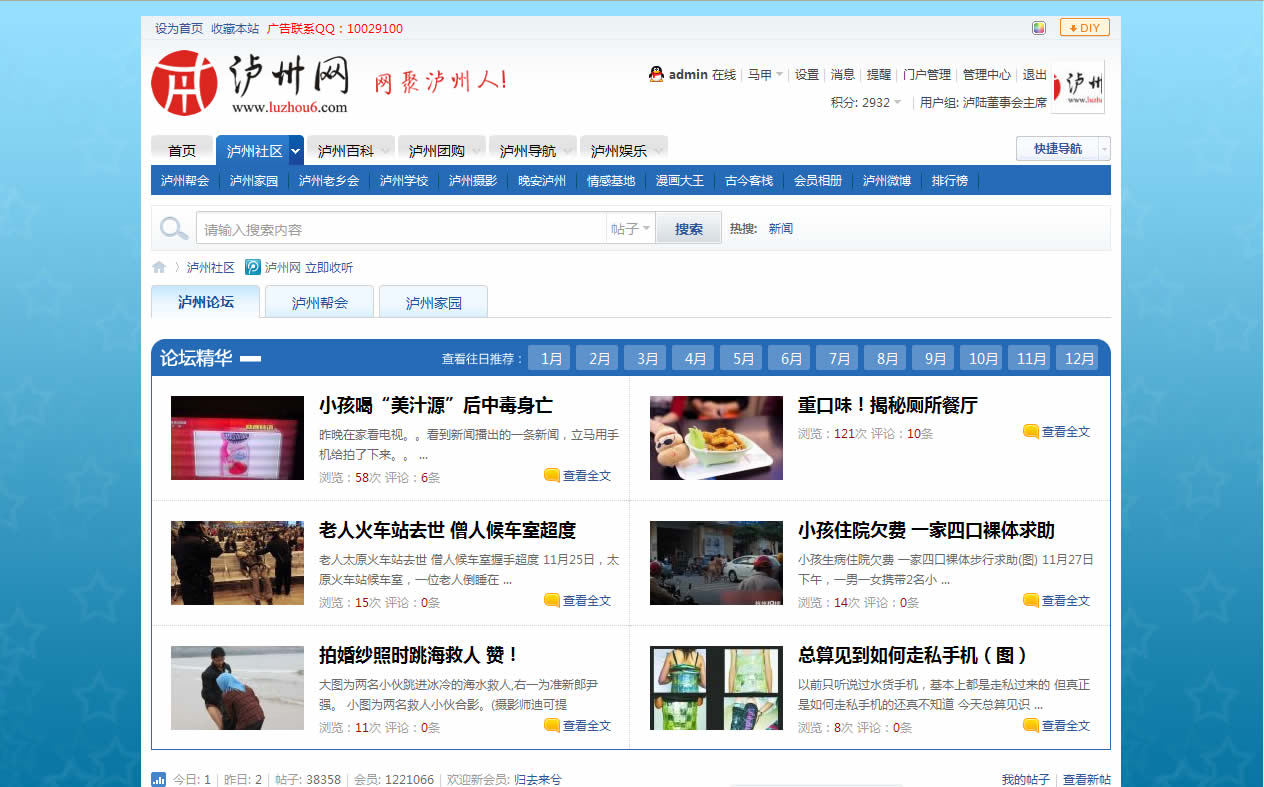Select the 泸州论坛 forum tab

coord(206,301)
